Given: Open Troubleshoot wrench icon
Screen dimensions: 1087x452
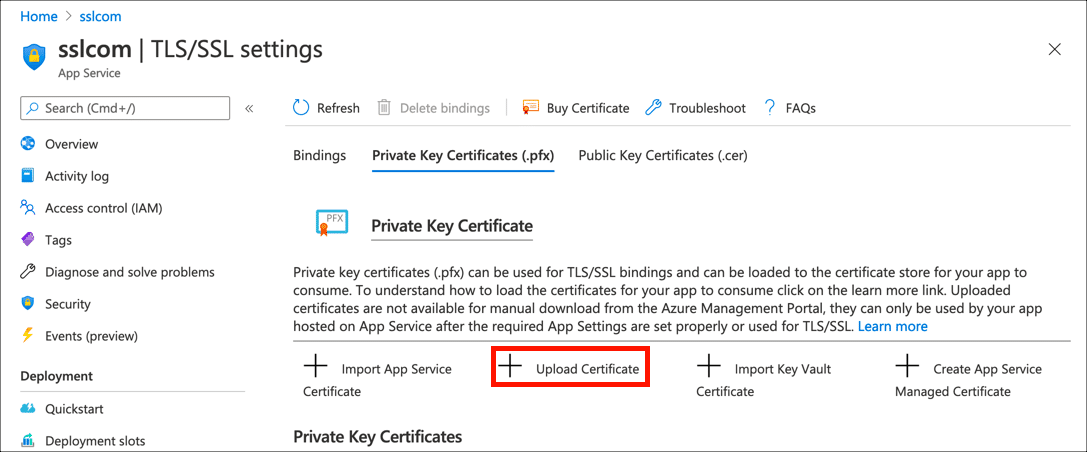Looking at the screenshot, I should point(653,108).
